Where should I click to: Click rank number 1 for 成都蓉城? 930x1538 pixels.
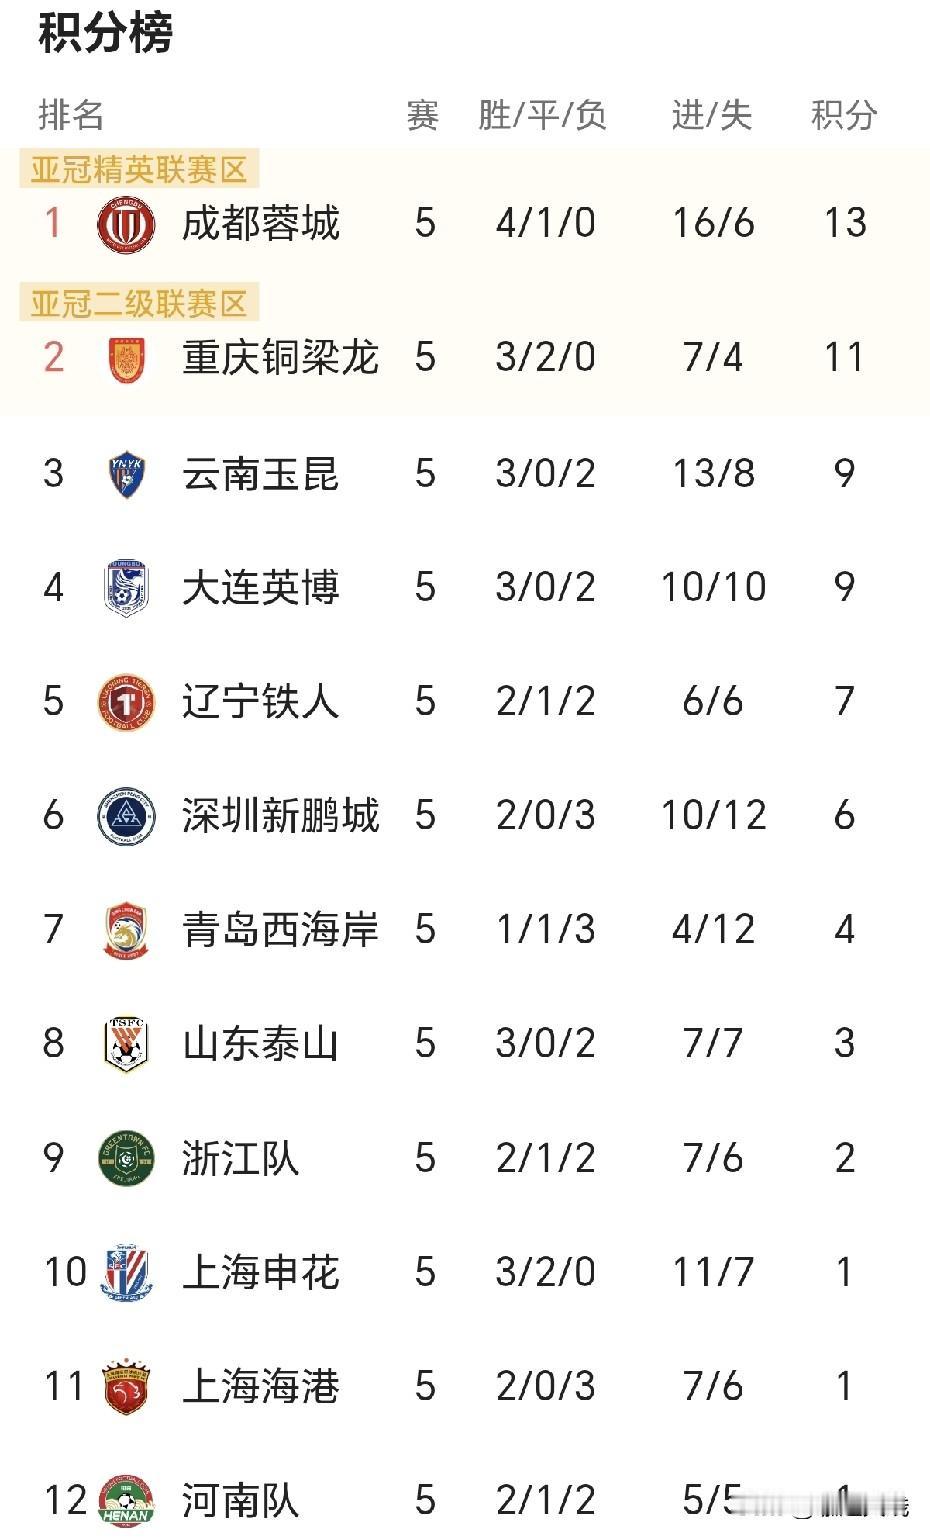[55, 224]
